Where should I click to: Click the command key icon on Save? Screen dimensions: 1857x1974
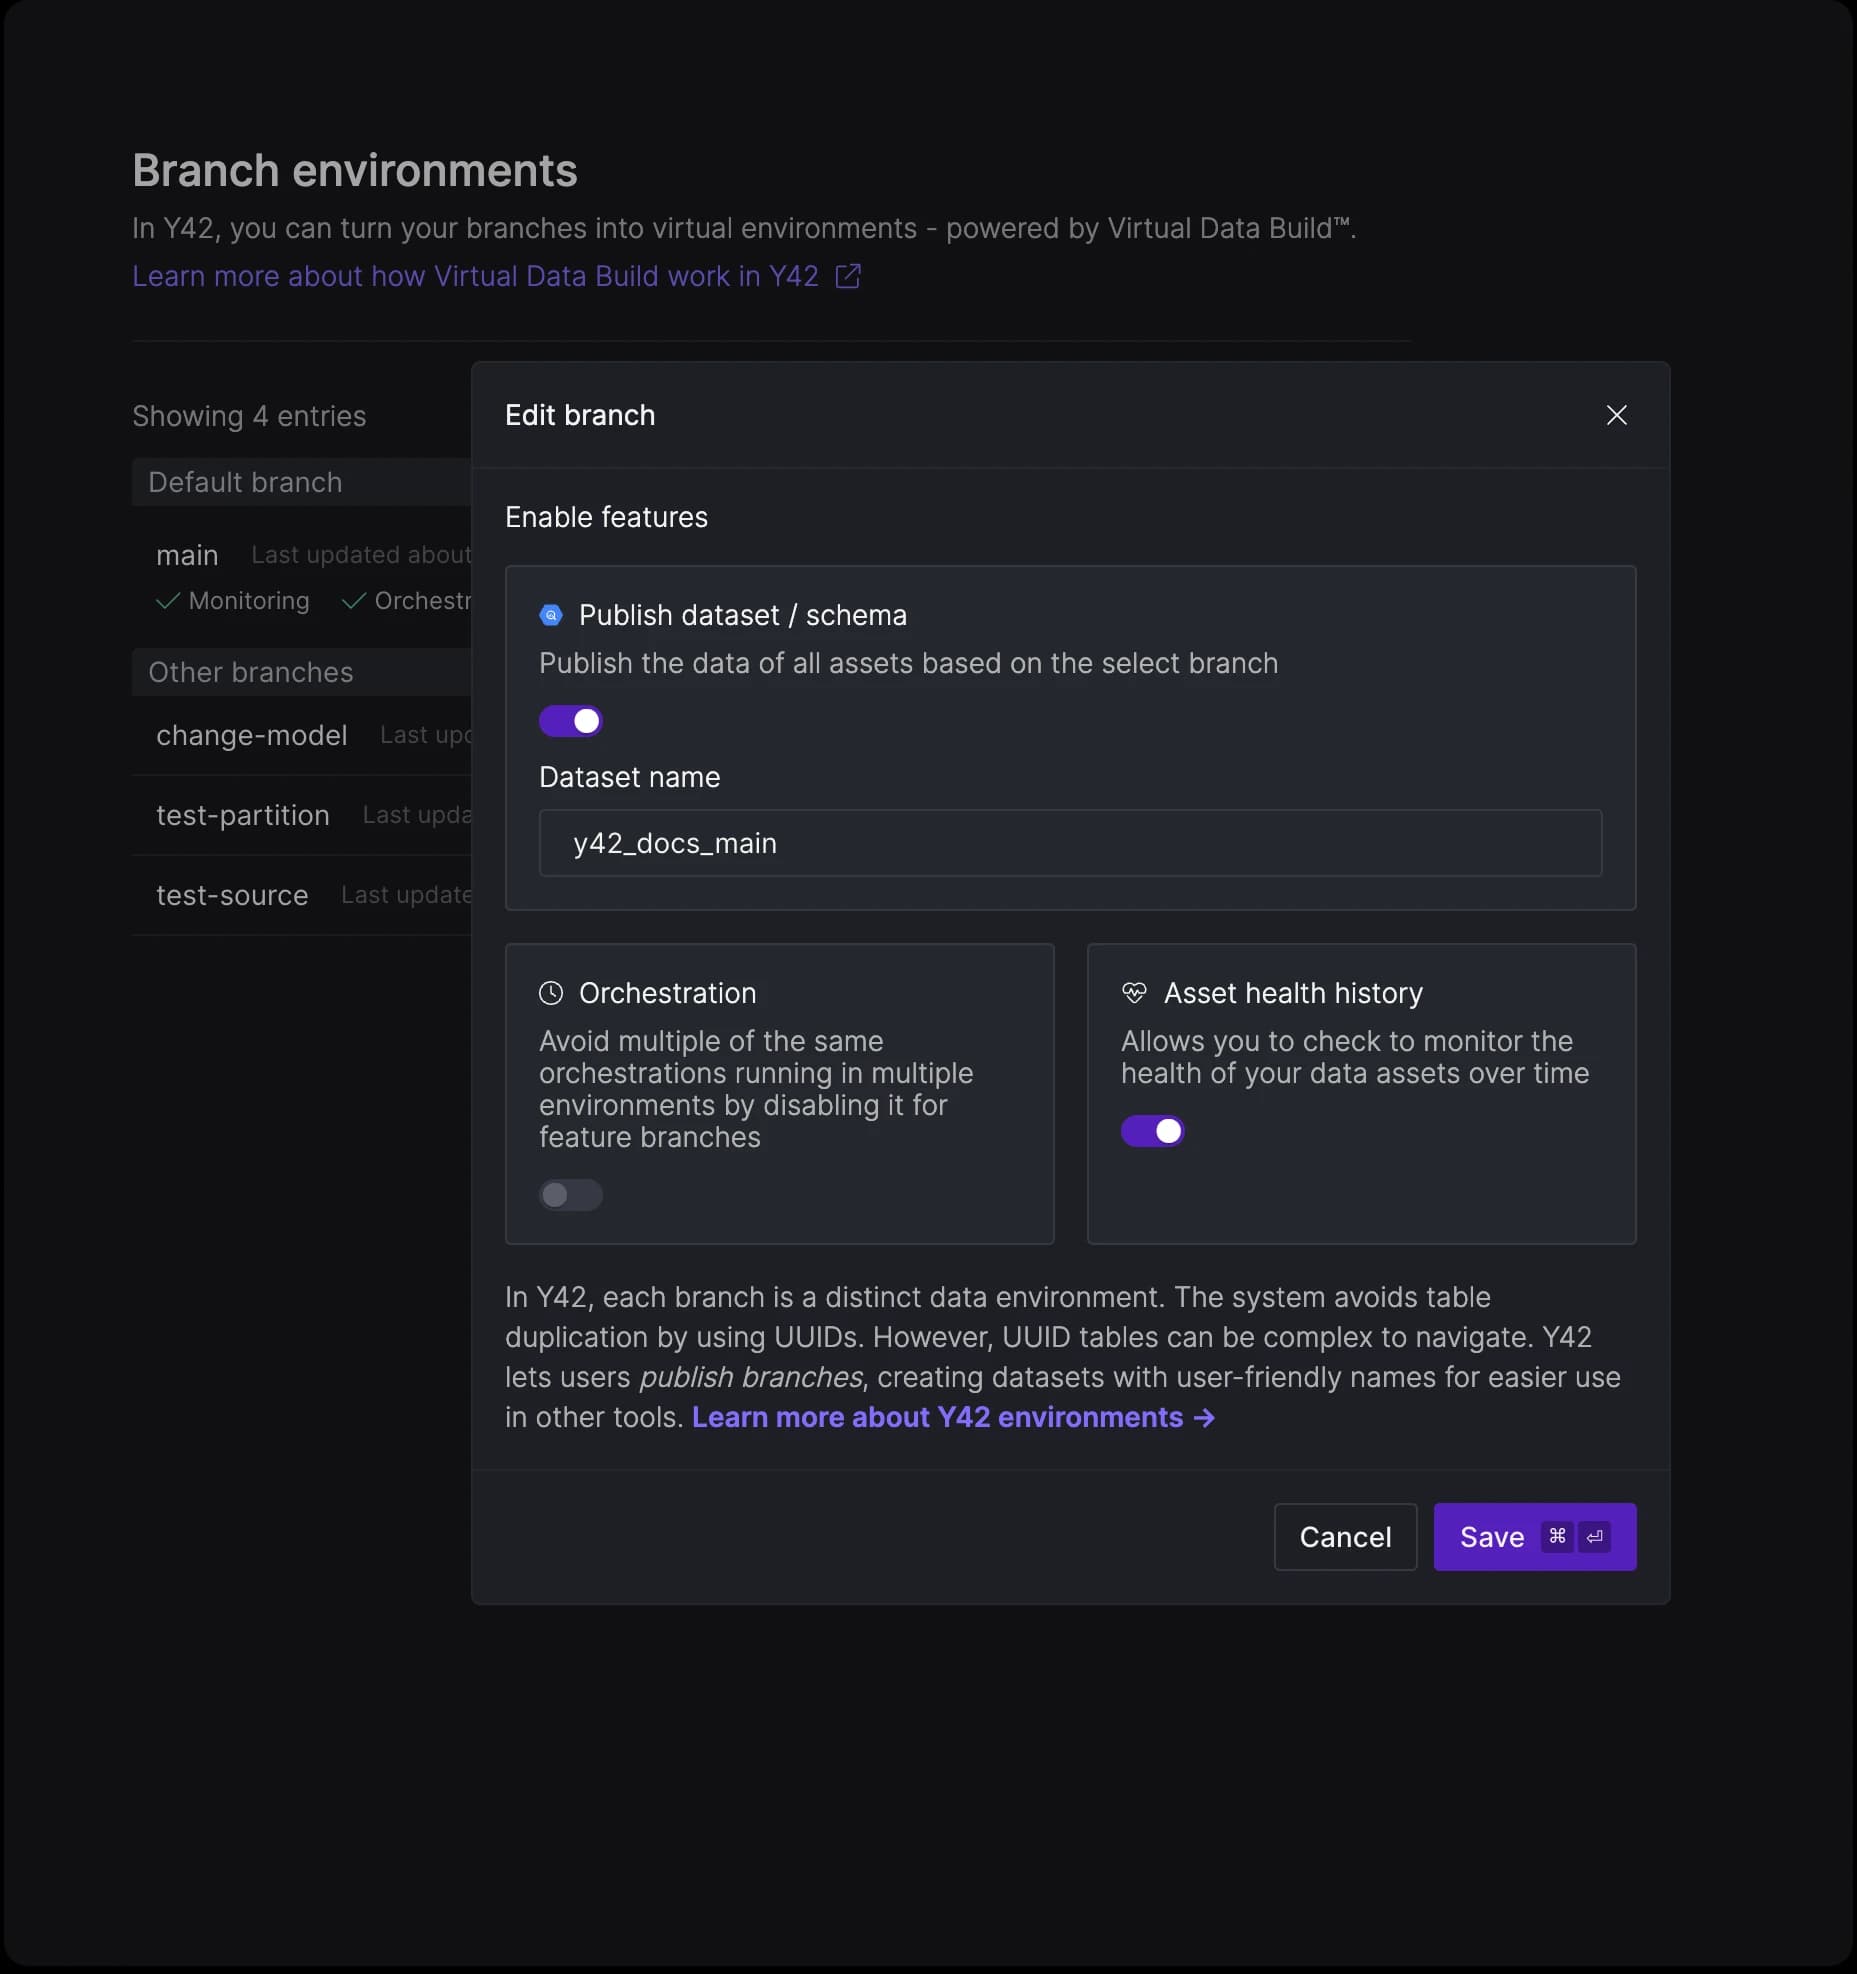[1557, 1536]
